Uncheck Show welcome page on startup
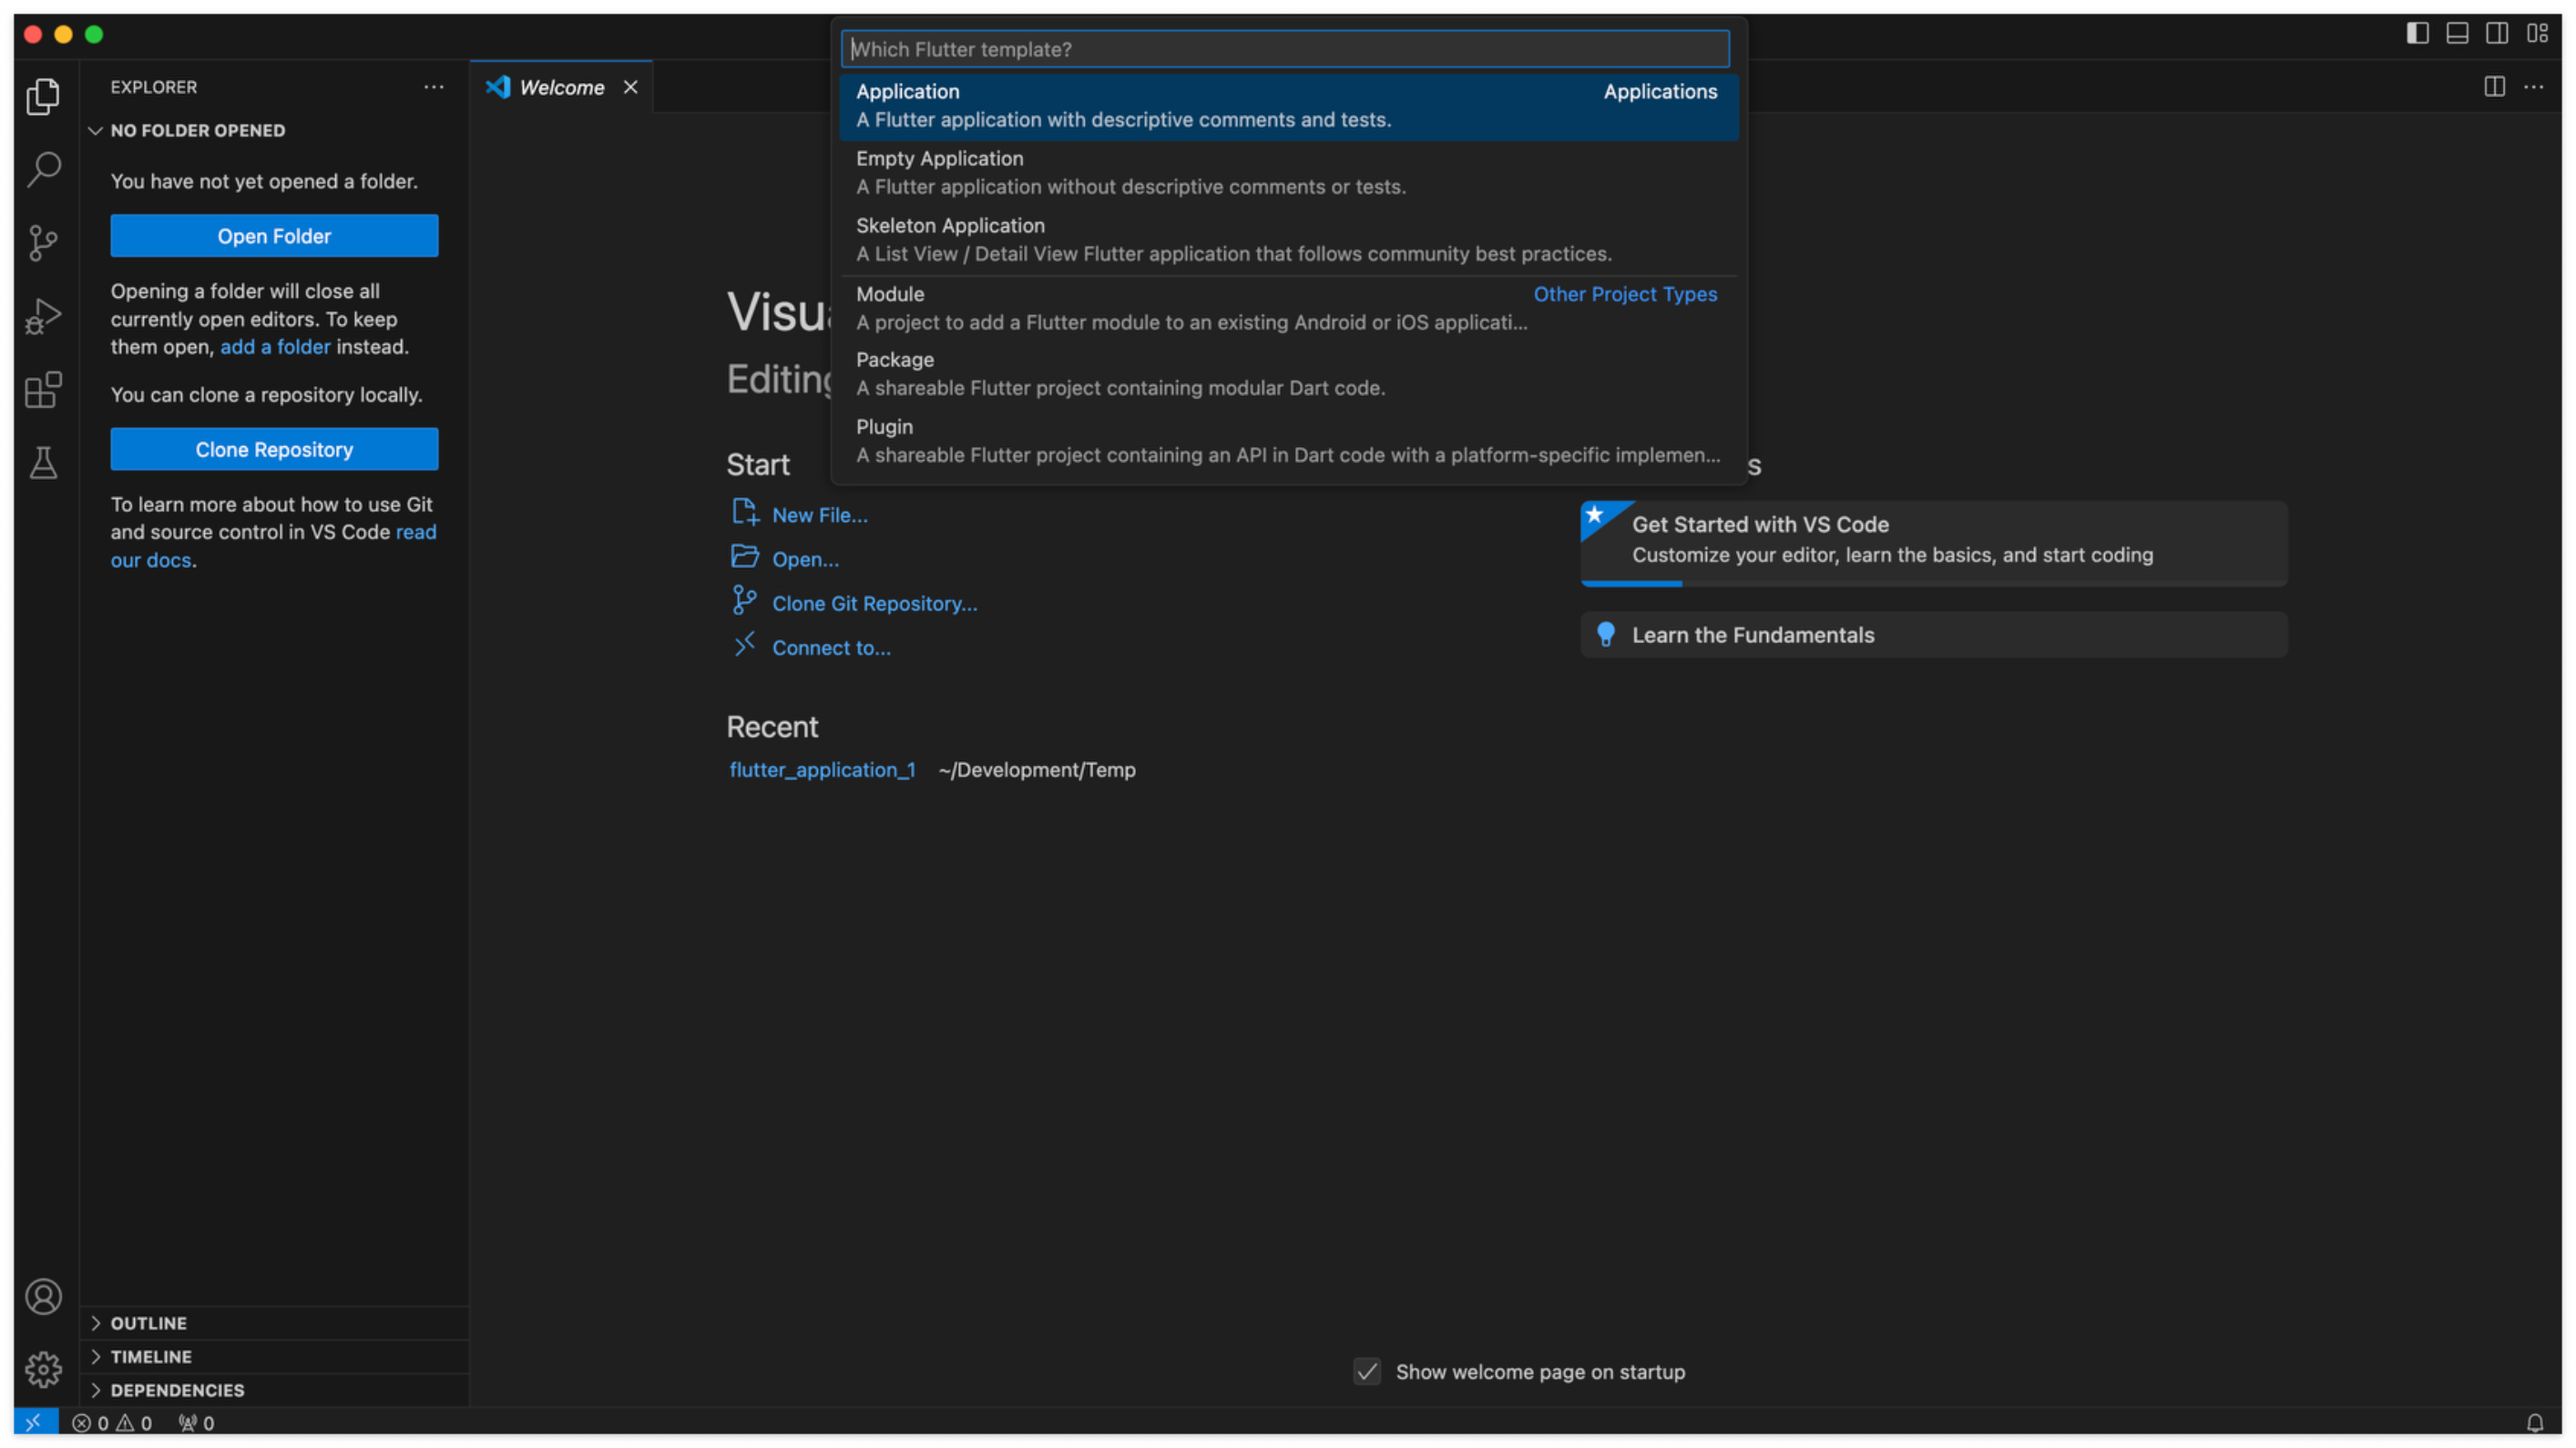Screen dimensions: 2576x1448 tap(1367, 1371)
